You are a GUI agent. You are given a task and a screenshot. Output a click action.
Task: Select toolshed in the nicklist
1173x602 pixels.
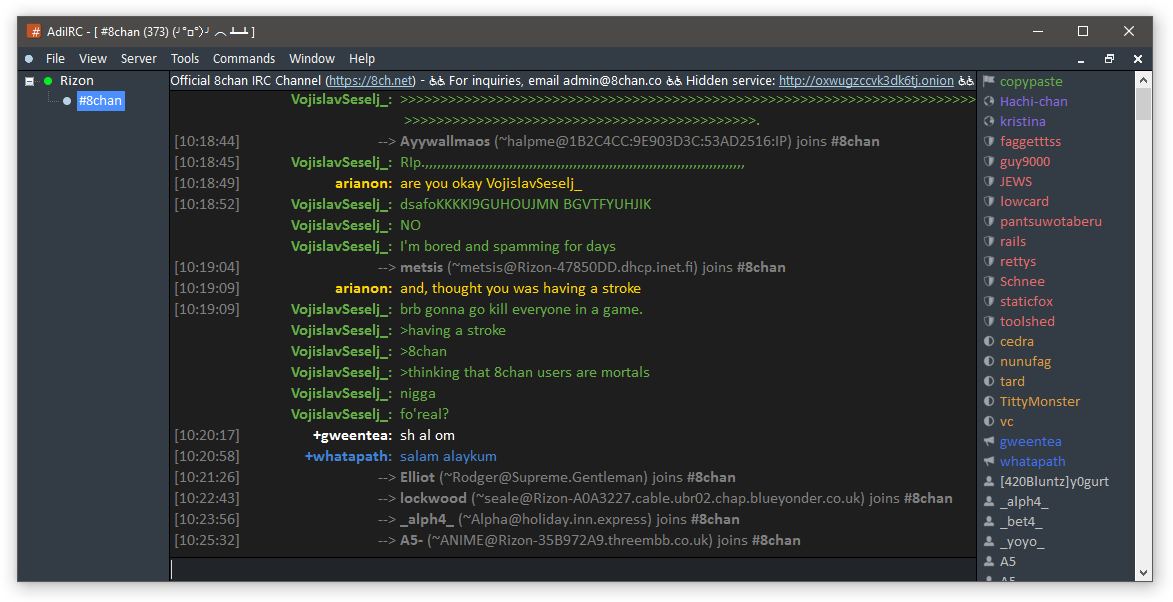[x=1027, y=322]
